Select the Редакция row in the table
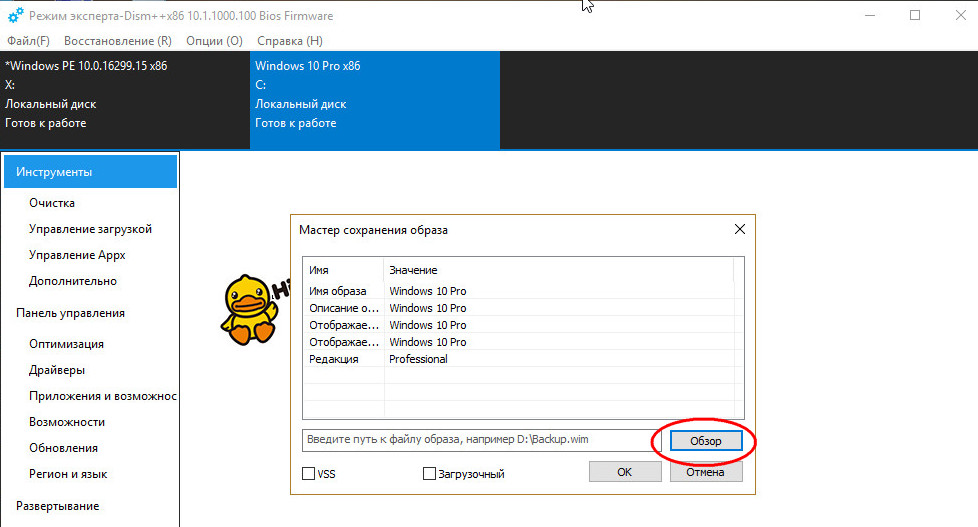Screen dimensions: 978x527 (x=420, y=359)
